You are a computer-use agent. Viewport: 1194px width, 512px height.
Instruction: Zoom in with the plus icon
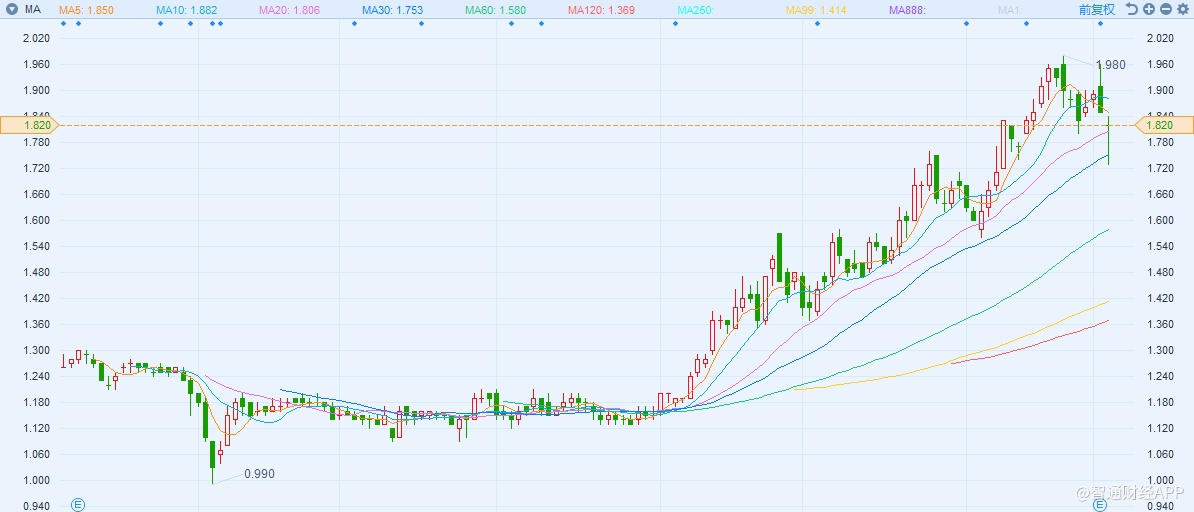click(x=1149, y=9)
